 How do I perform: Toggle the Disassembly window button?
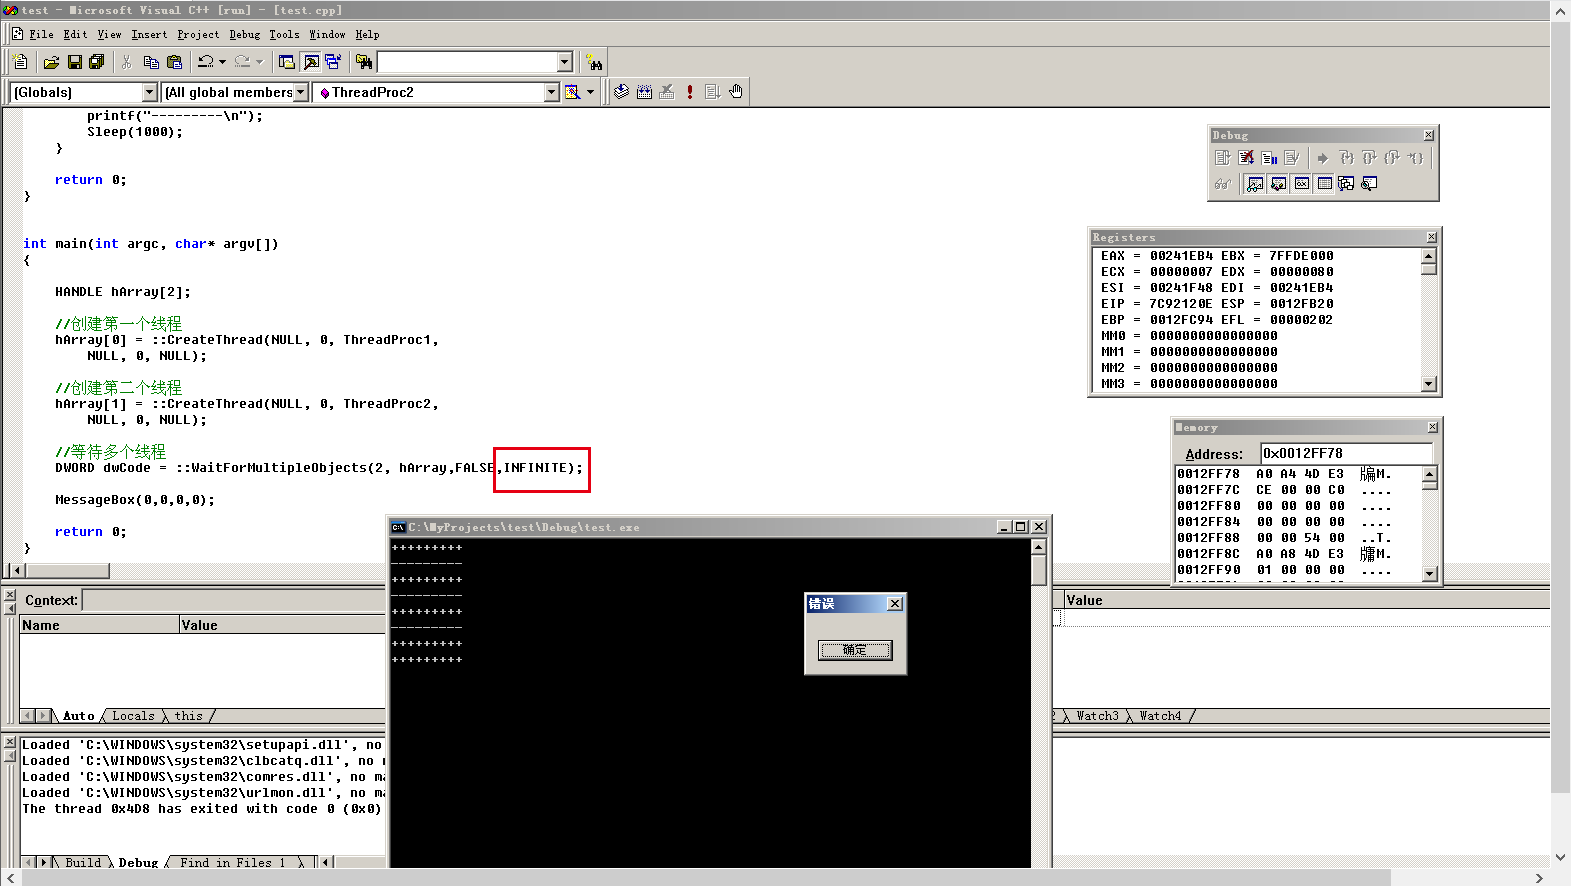click(1369, 184)
